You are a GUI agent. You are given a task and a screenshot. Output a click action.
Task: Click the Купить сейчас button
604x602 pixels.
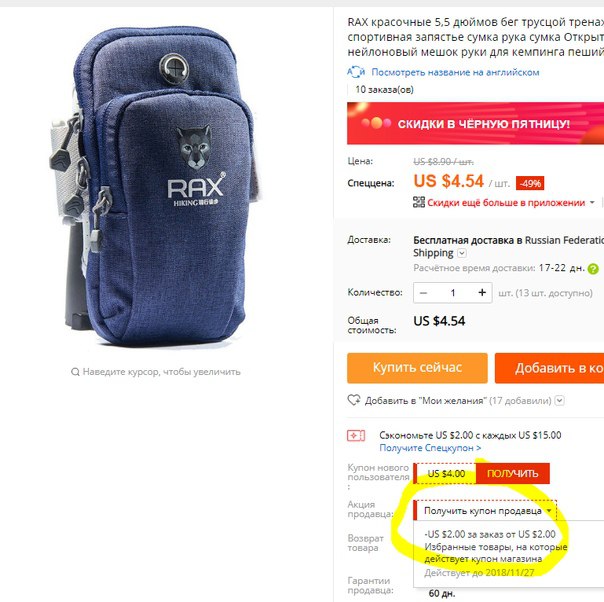(417, 368)
